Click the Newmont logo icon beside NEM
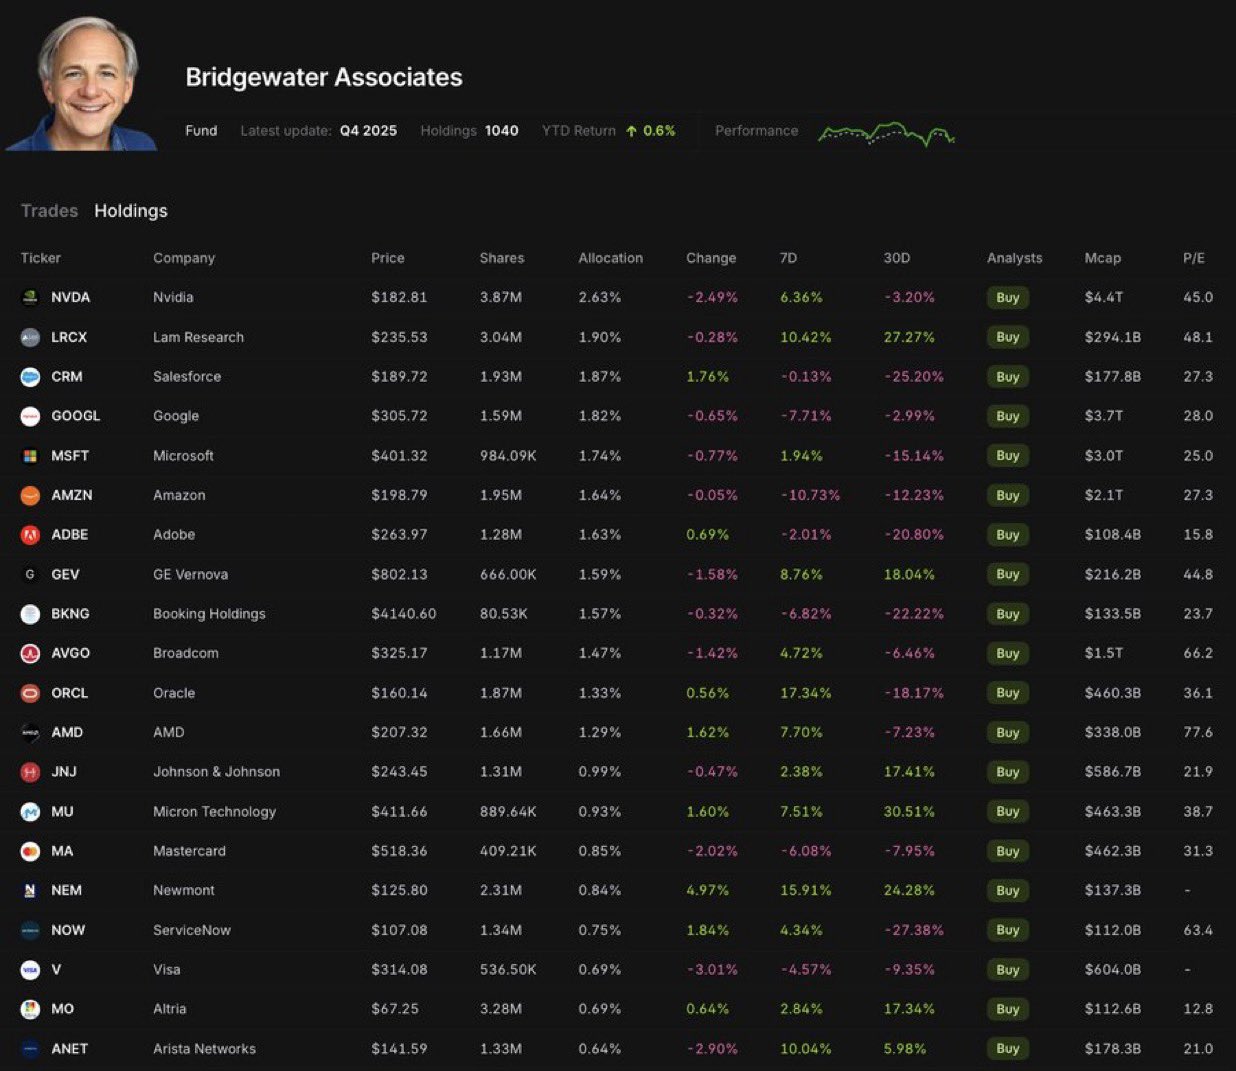The width and height of the screenshot is (1236, 1071). tap(30, 890)
